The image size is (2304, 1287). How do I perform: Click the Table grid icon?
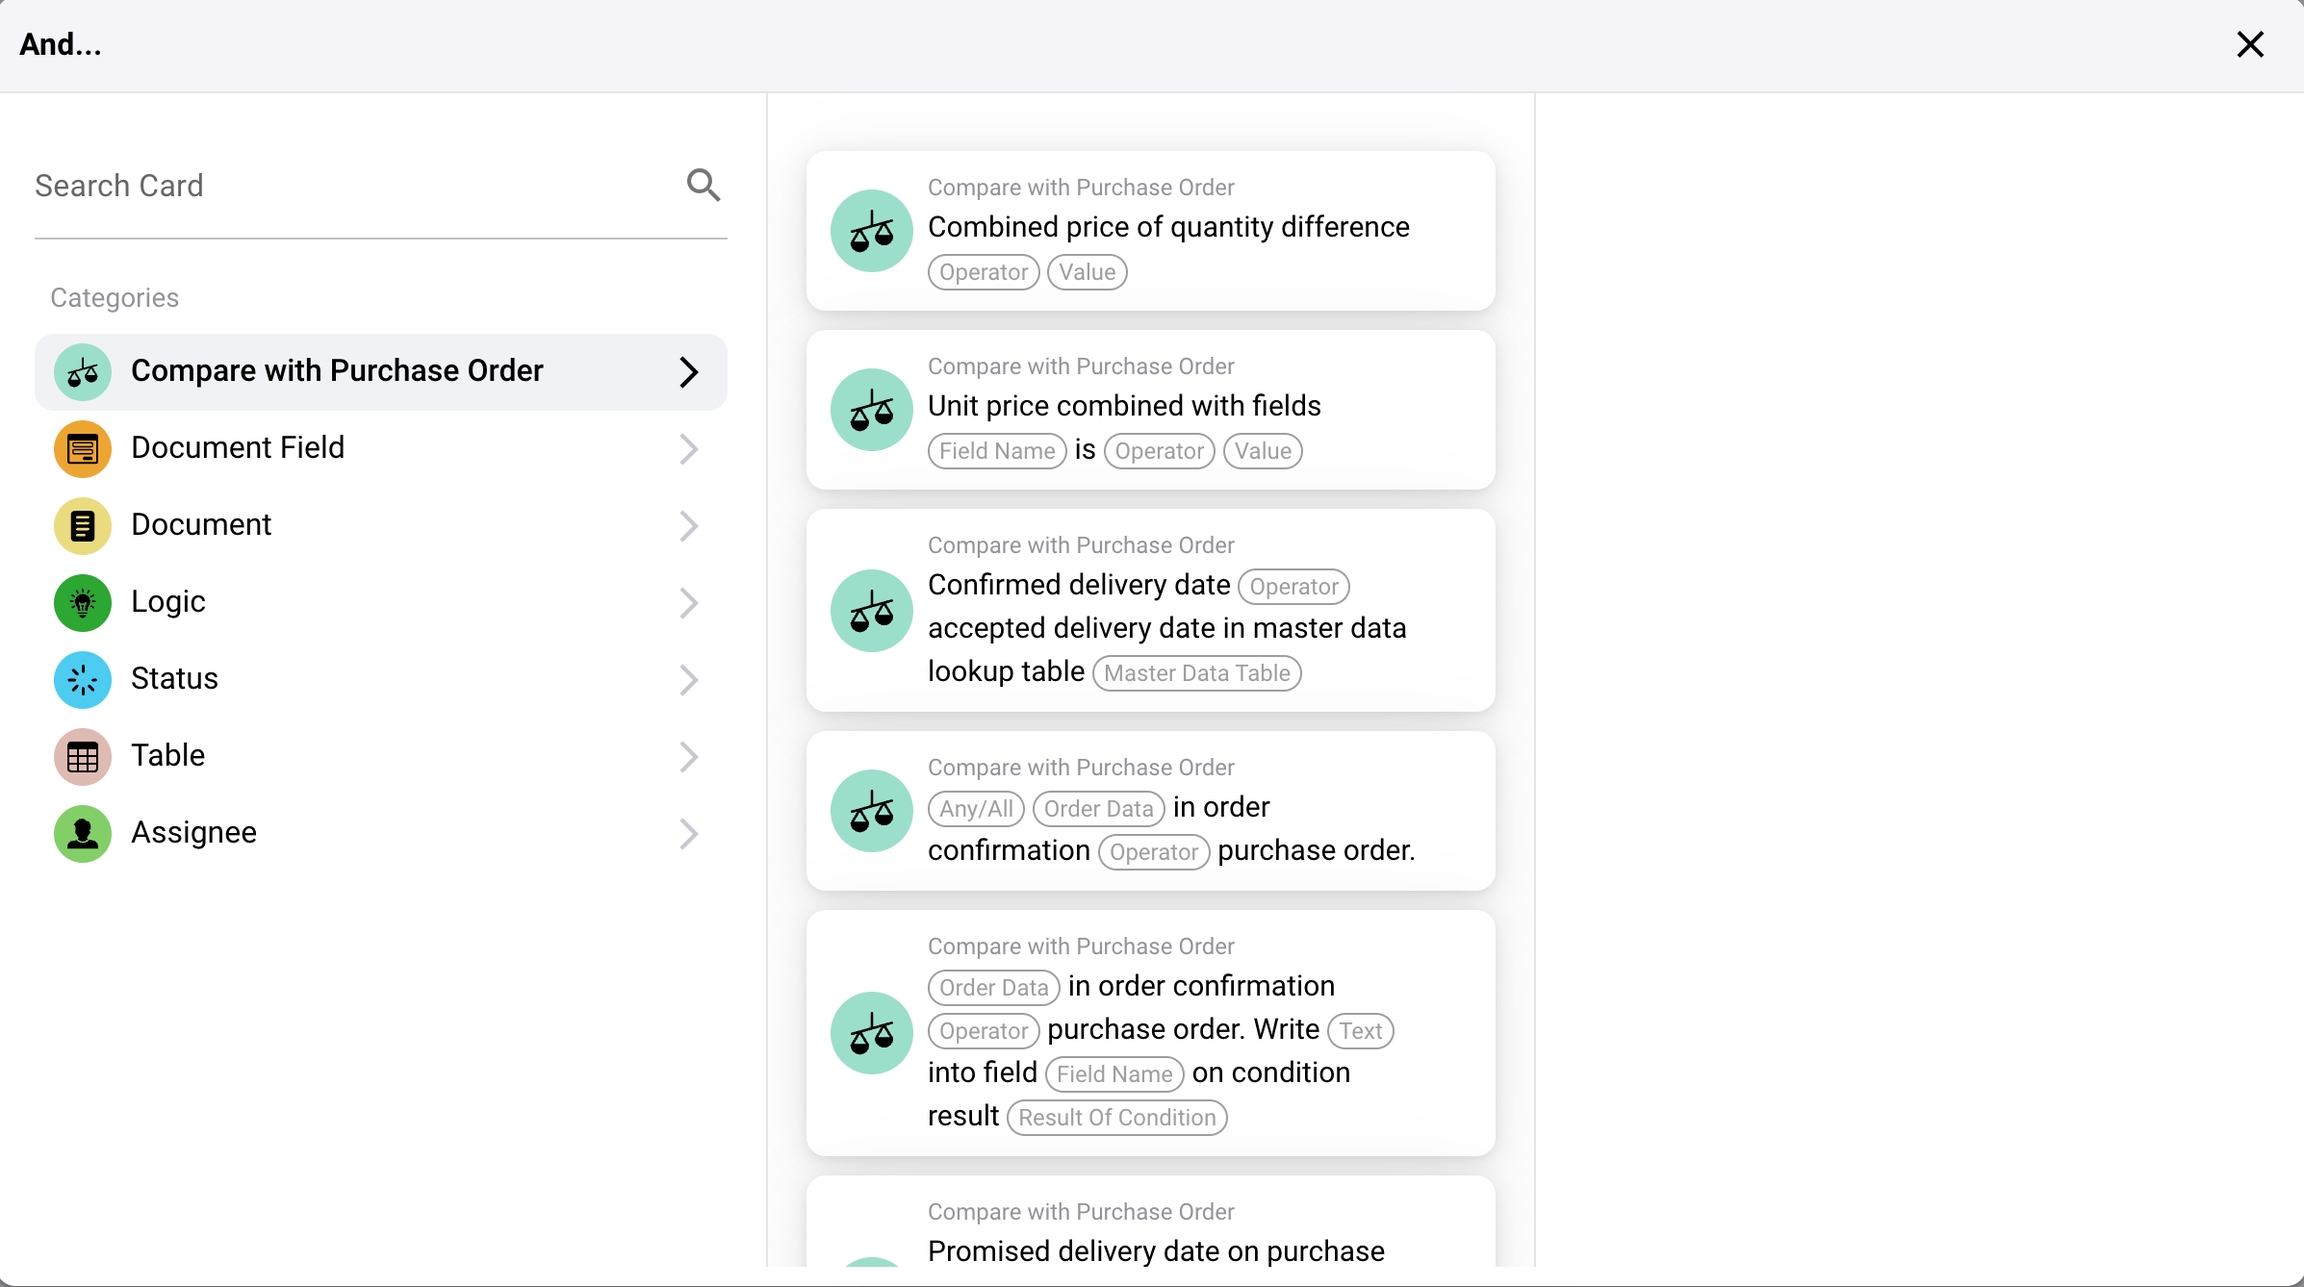[82, 757]
